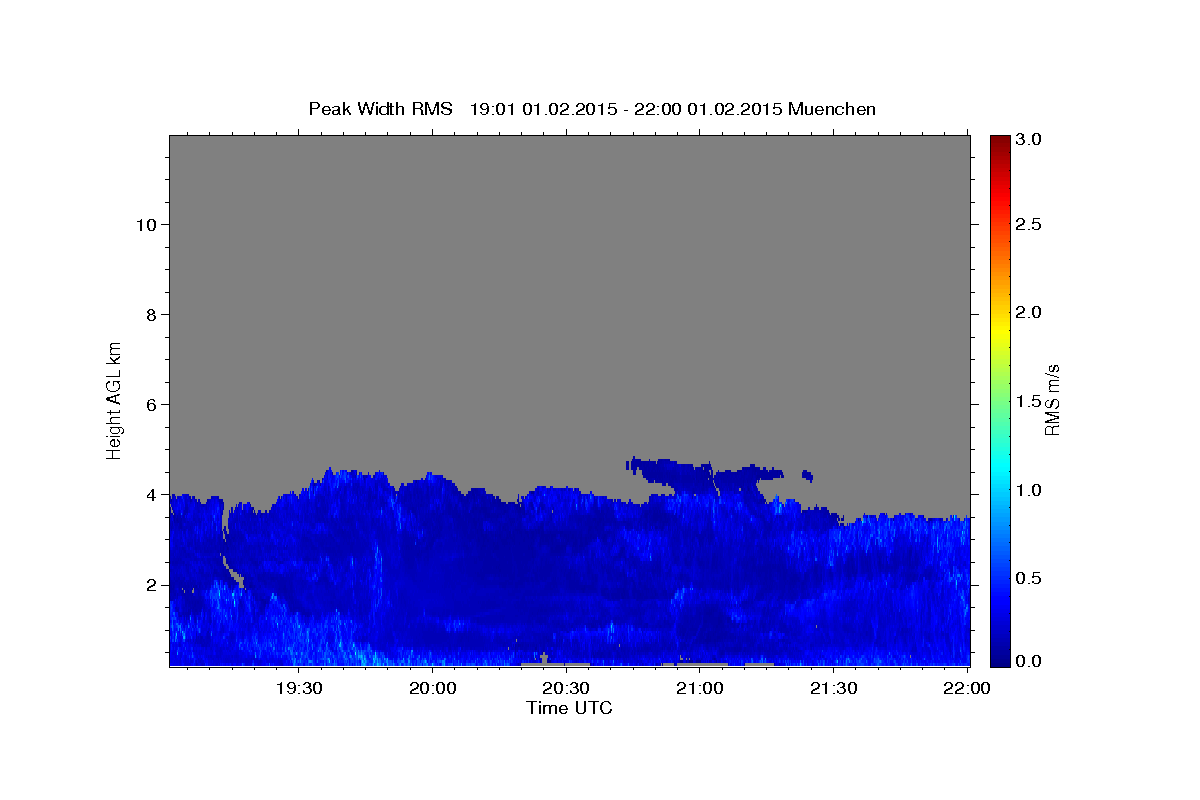Click the 'Height AGL km' axis label
The width and height of the screenshot is (1200, 800).
(115, 400)
